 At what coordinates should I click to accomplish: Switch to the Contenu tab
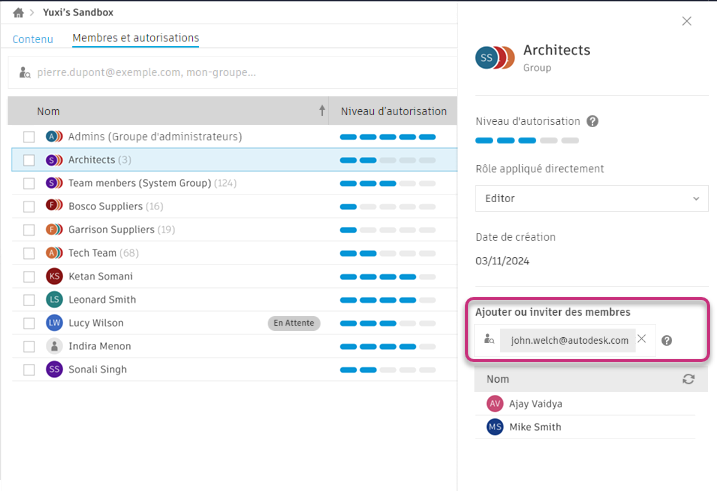33,39
